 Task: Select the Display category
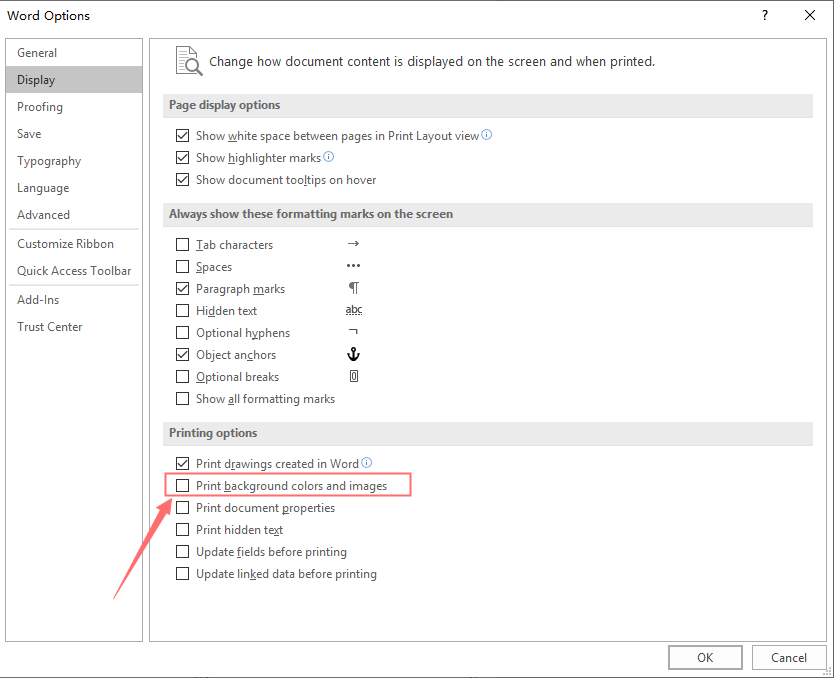pyautogui.click(x=74, y=80)
